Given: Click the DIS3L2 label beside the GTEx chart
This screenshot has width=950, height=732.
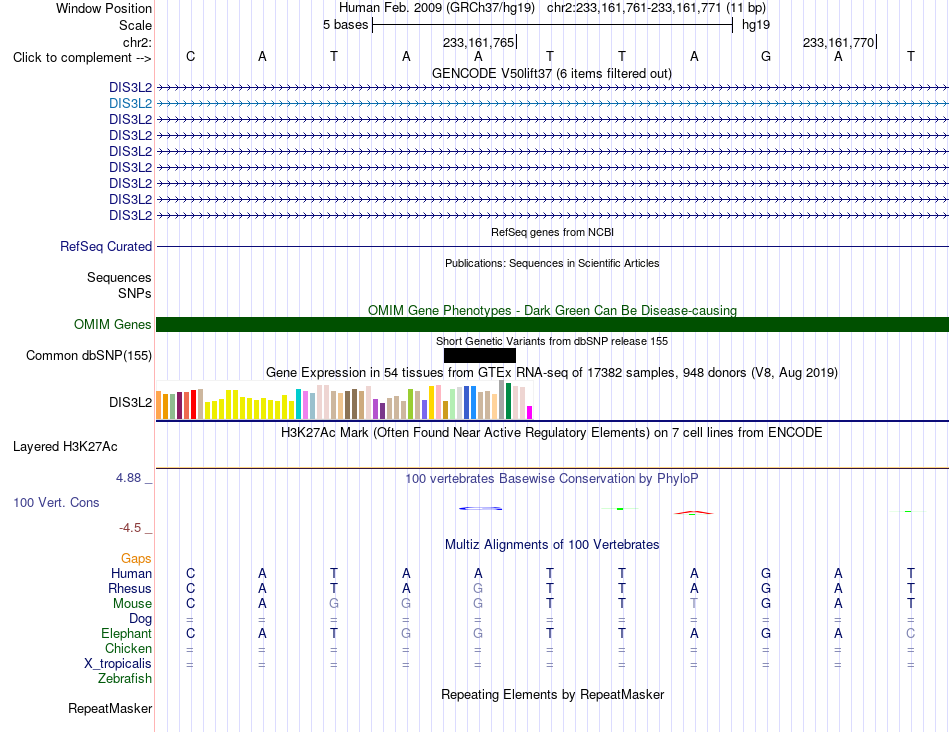Looking at the screenshot, I should (130, 402).
